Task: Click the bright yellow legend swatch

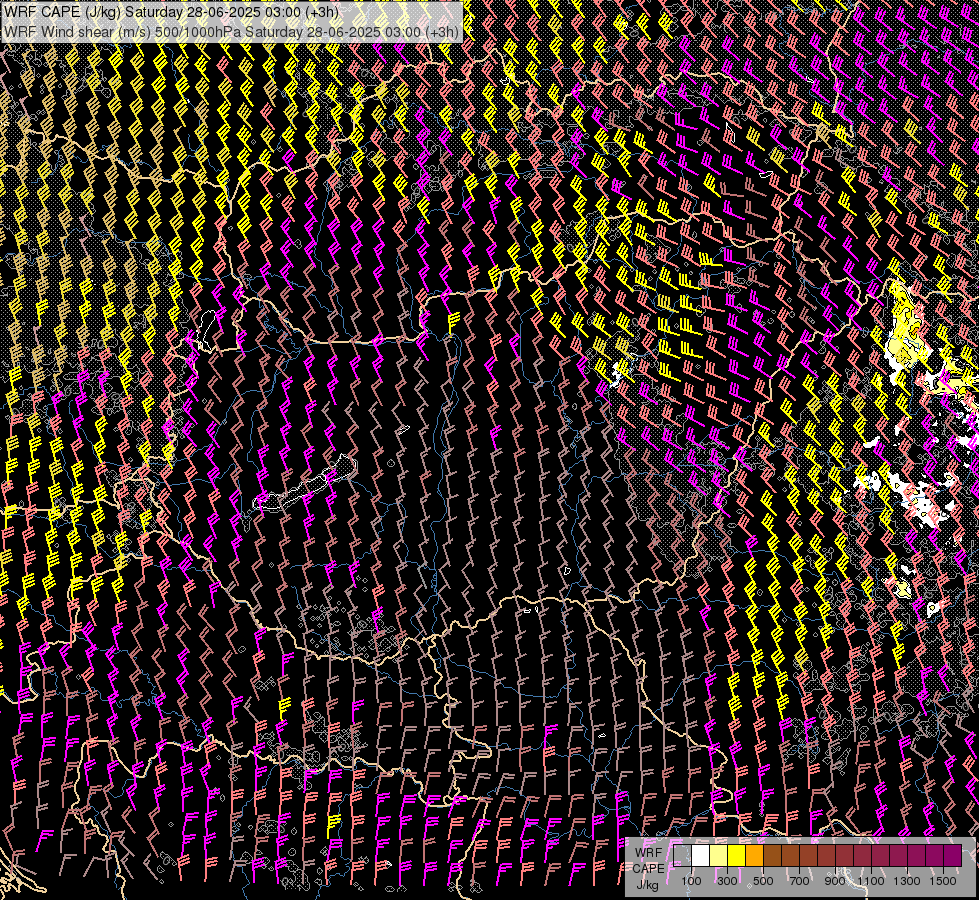Action: tap(737, 856)
